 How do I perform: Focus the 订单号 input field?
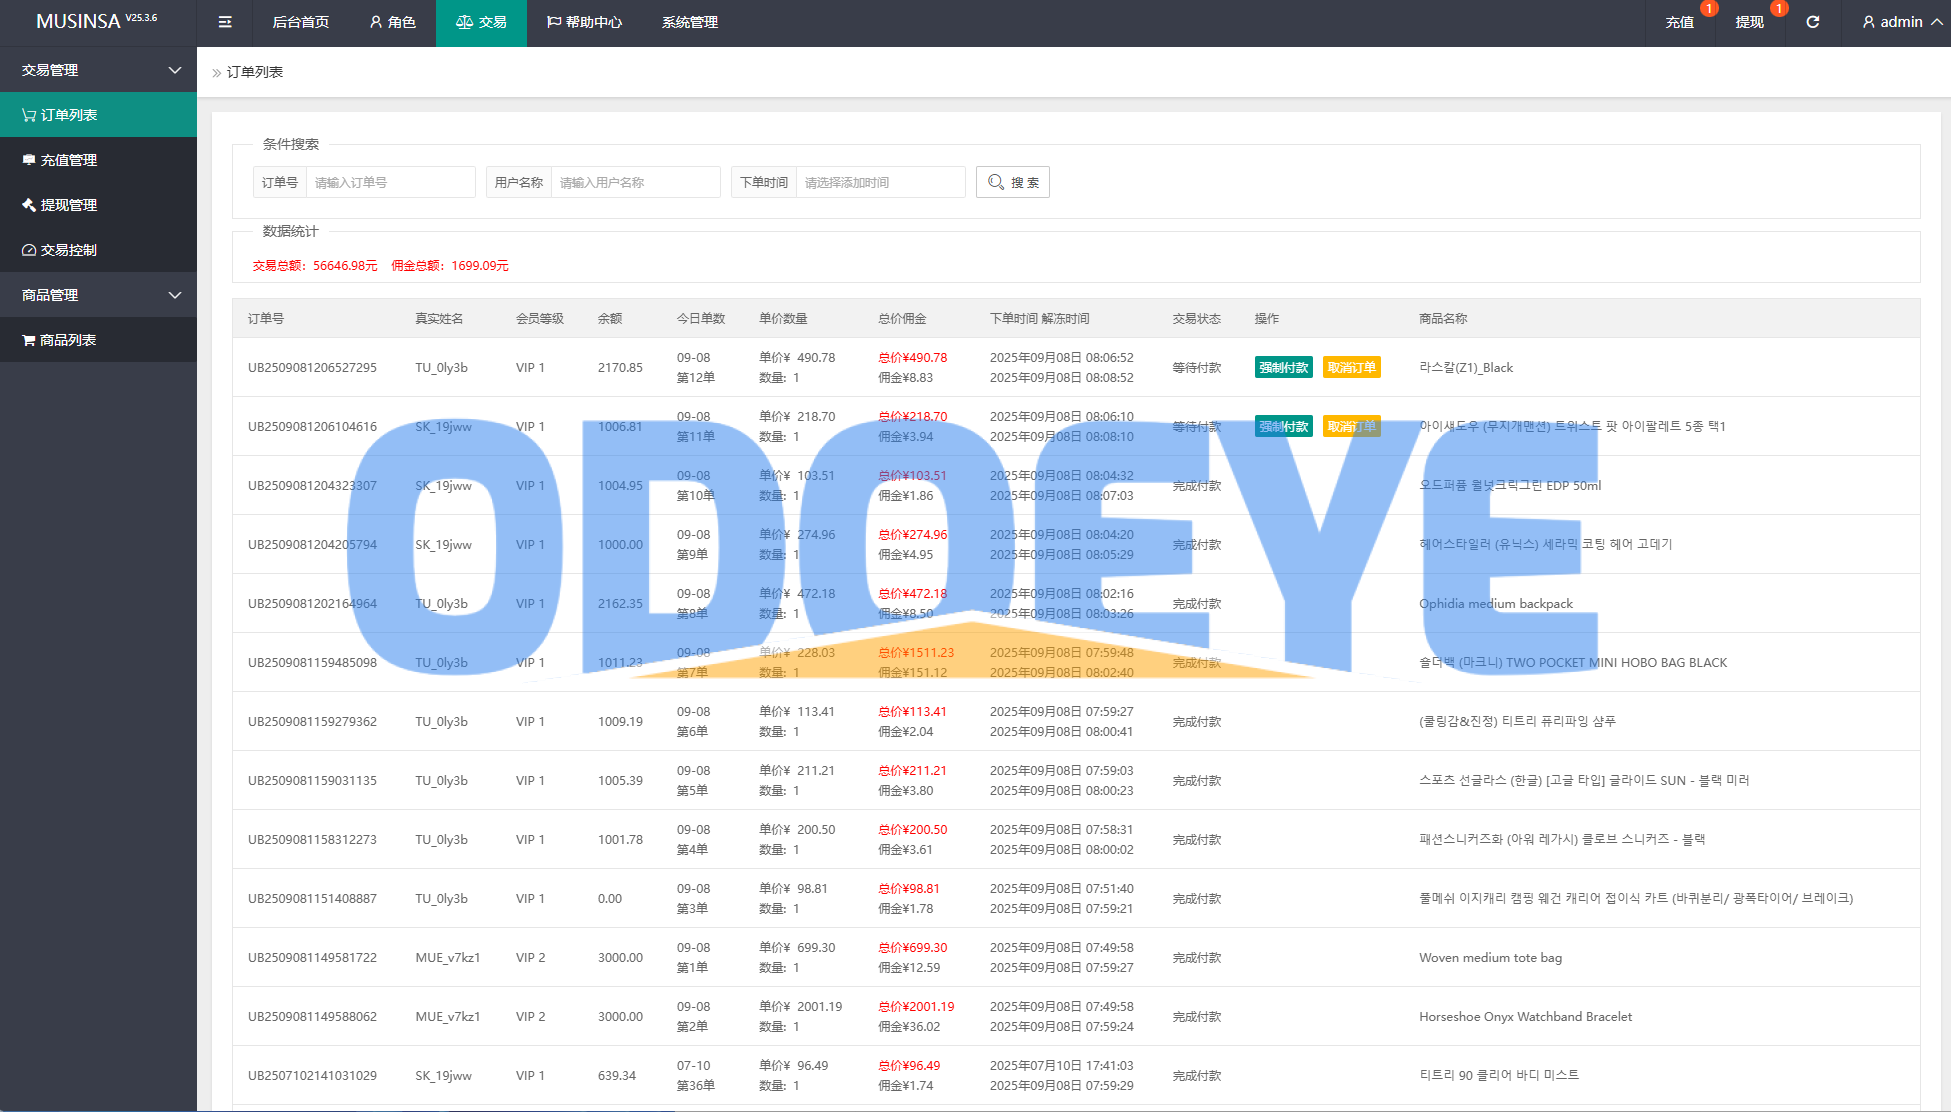tap(390, 182)
